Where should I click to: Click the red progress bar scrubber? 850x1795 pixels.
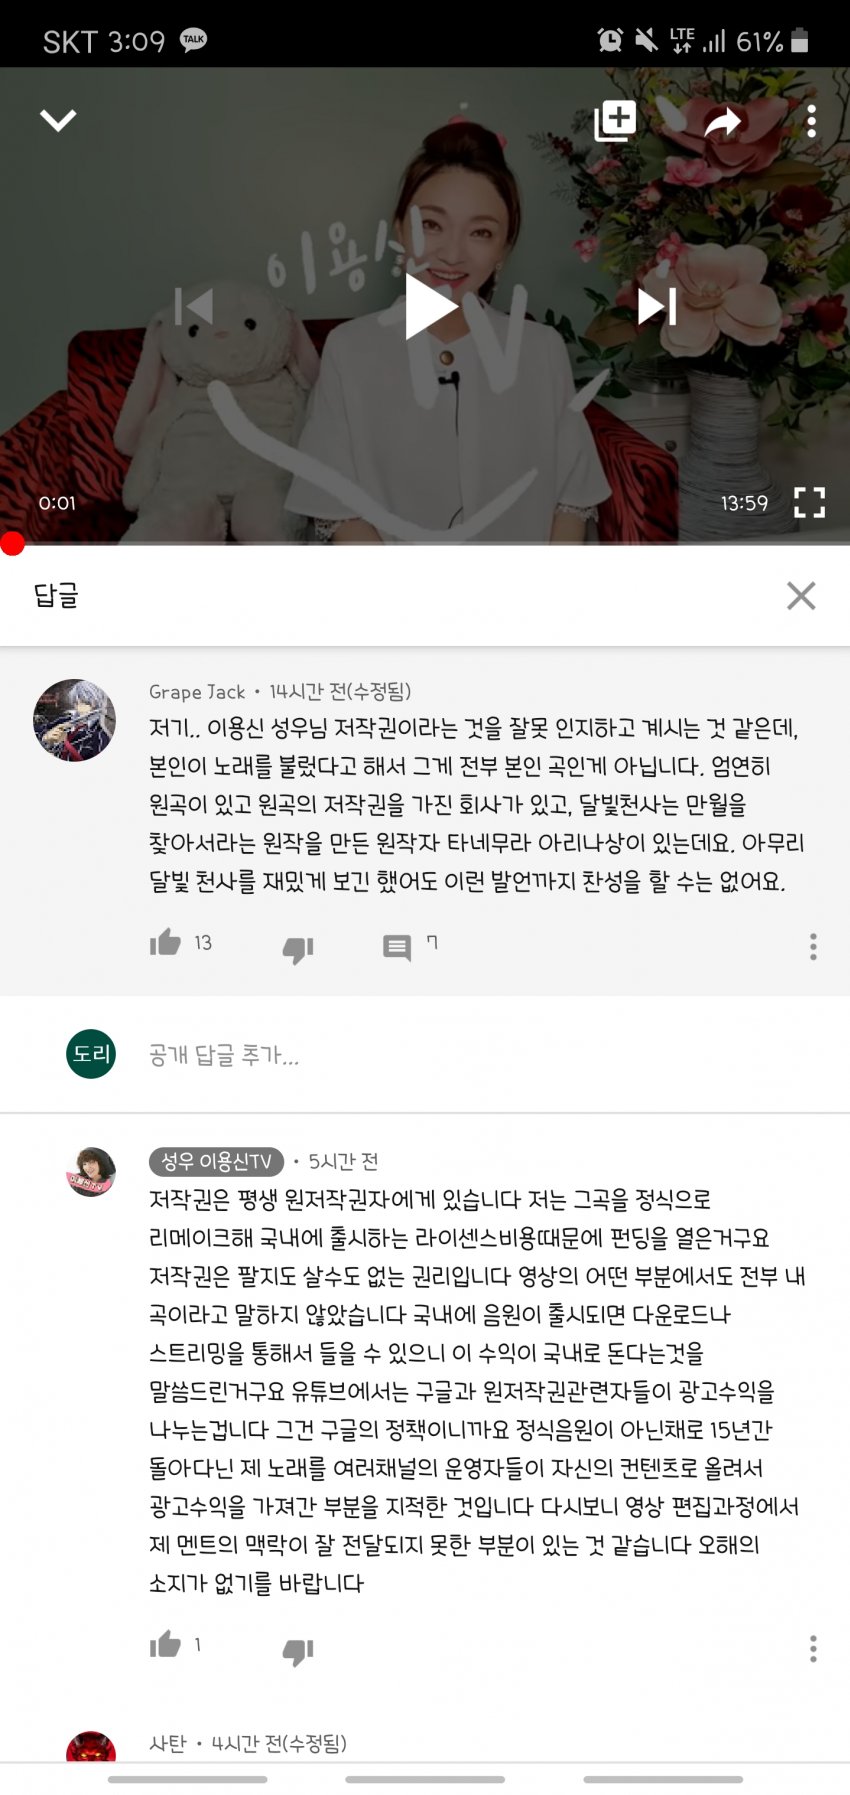pos(12,544)
